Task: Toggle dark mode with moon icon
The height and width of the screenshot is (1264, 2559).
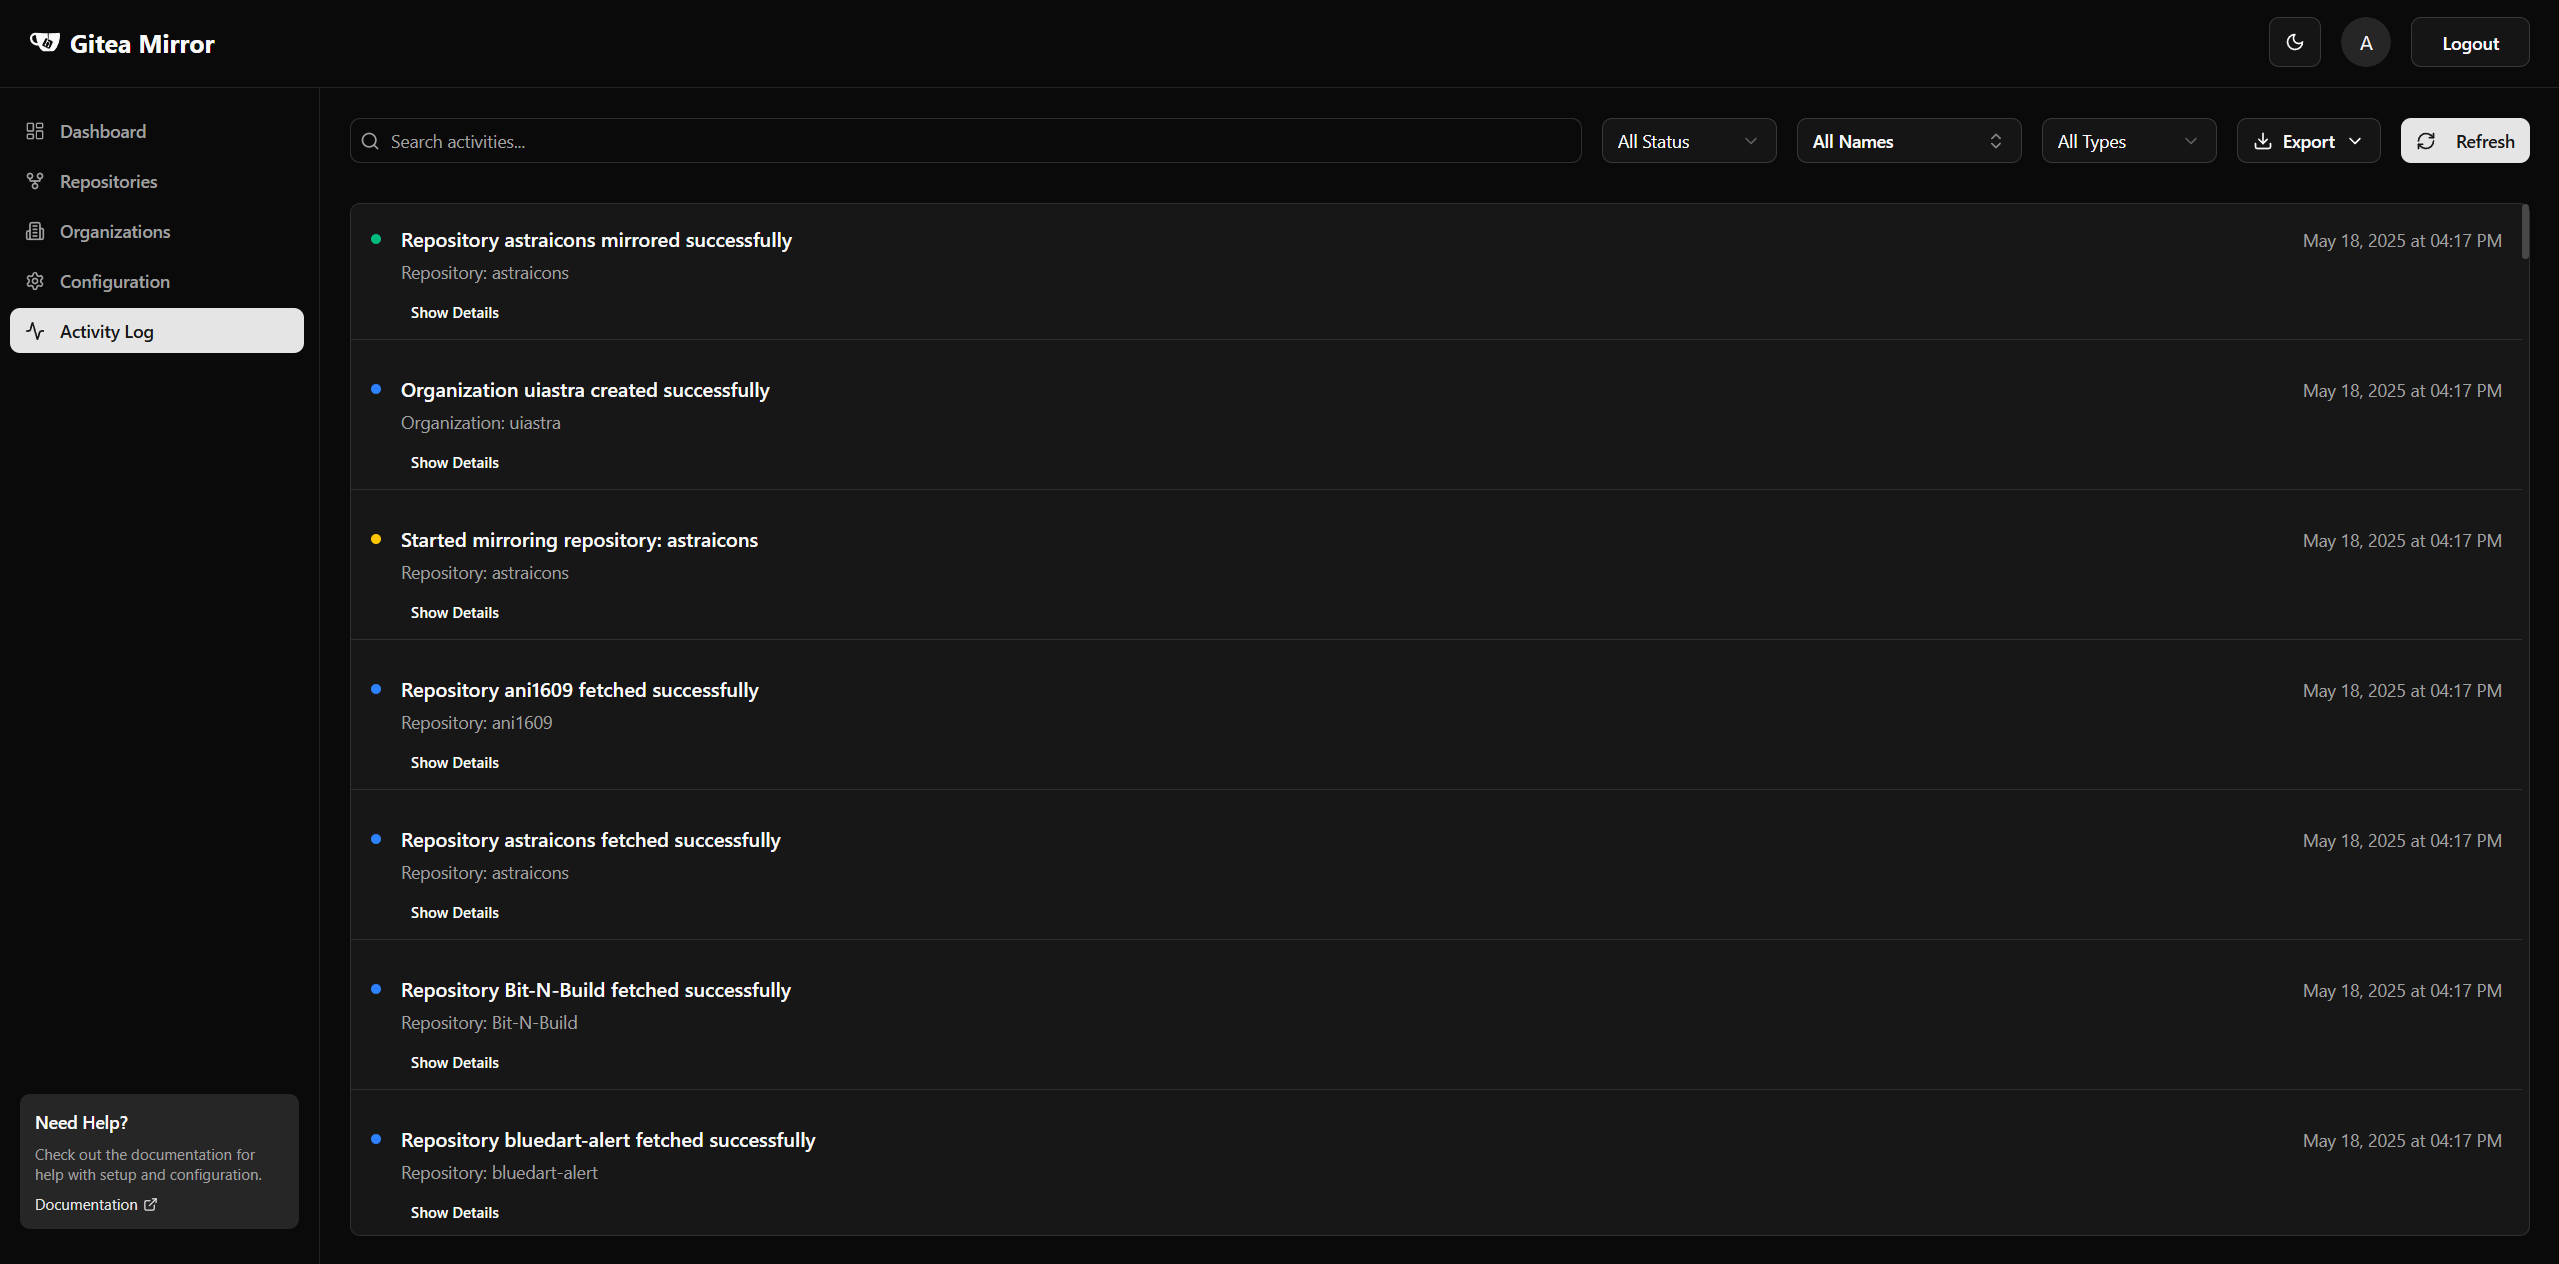Action: click(2294, 42)
